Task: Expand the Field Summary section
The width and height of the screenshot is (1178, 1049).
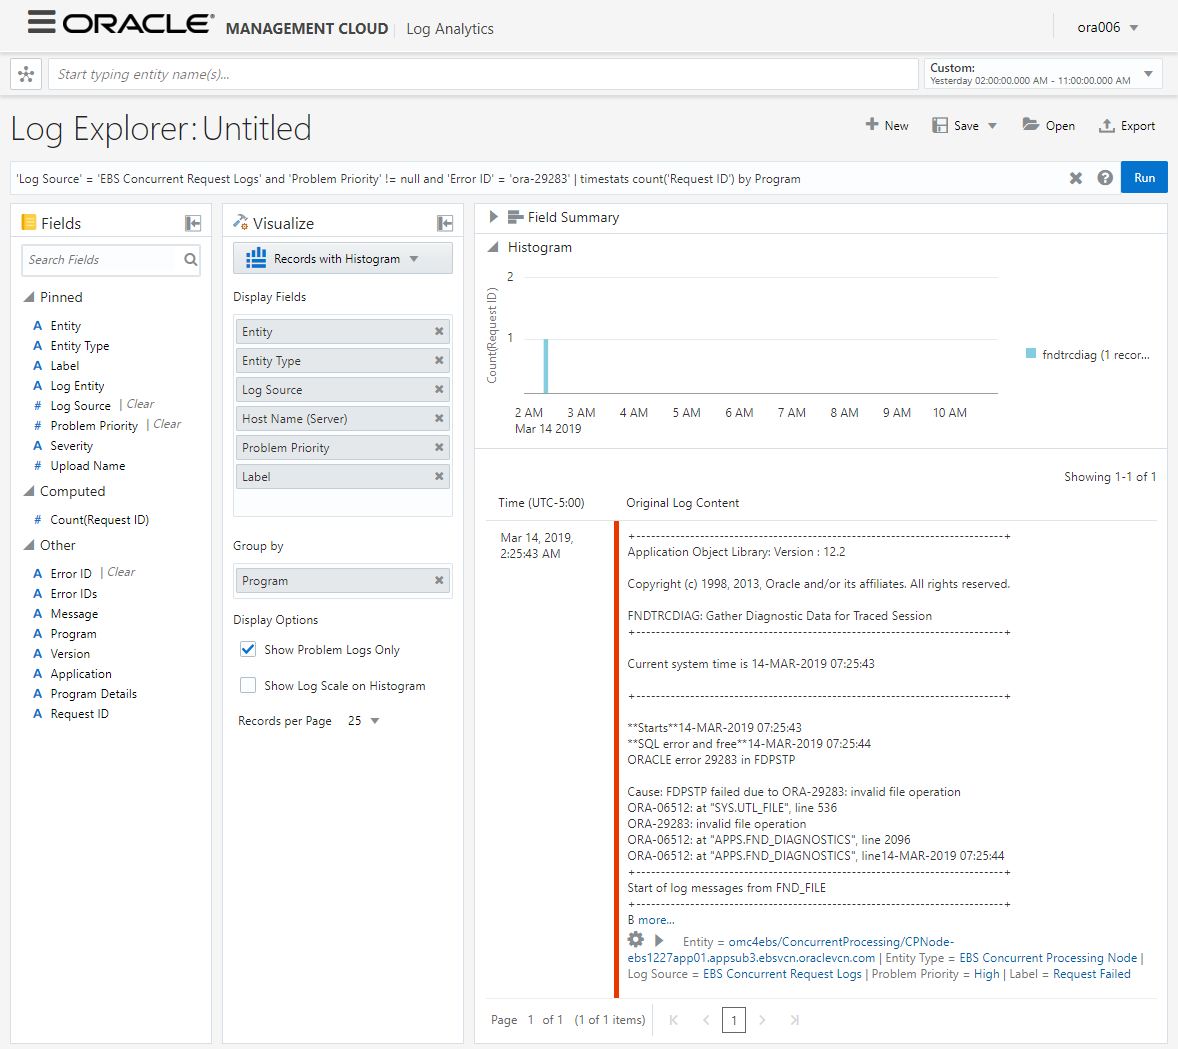Action: coord(494,217)
